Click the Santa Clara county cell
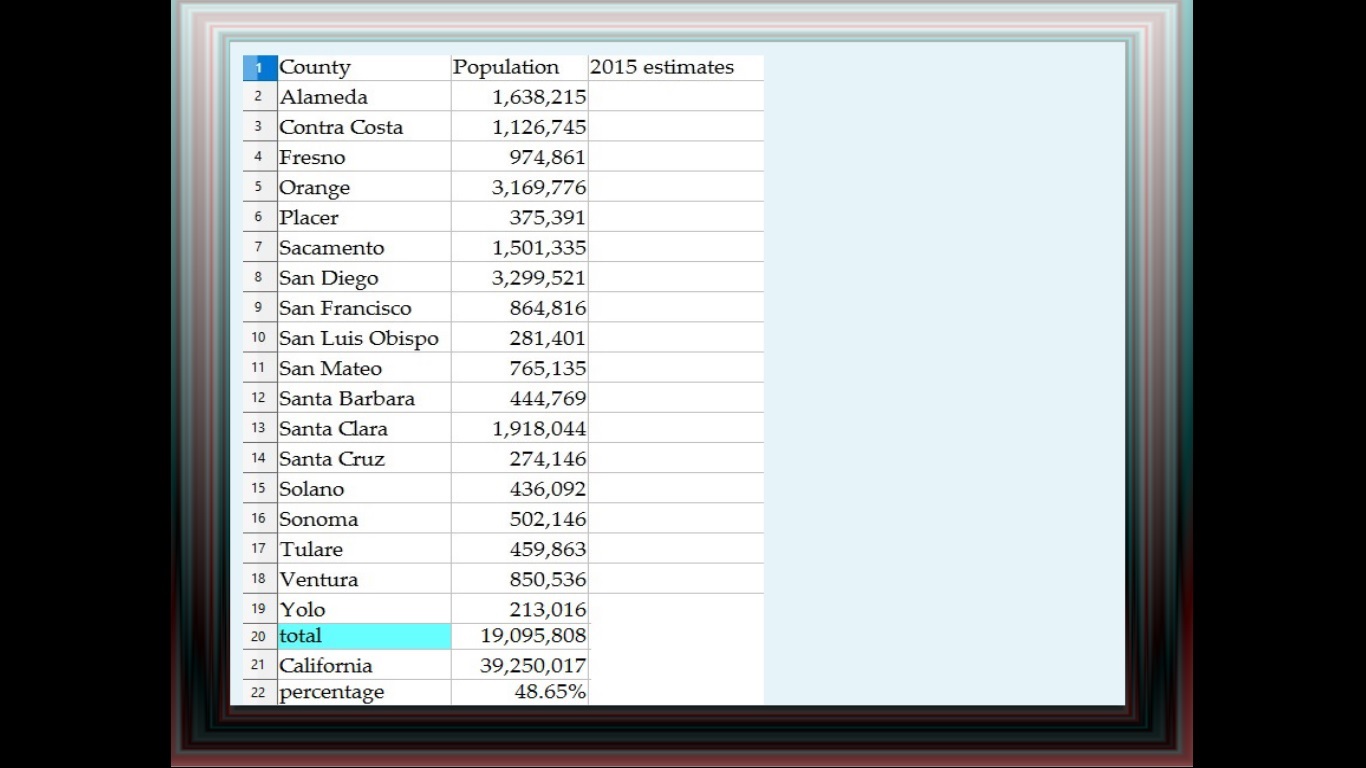Screen dimensions: 1366x768 tap(333, 428)
